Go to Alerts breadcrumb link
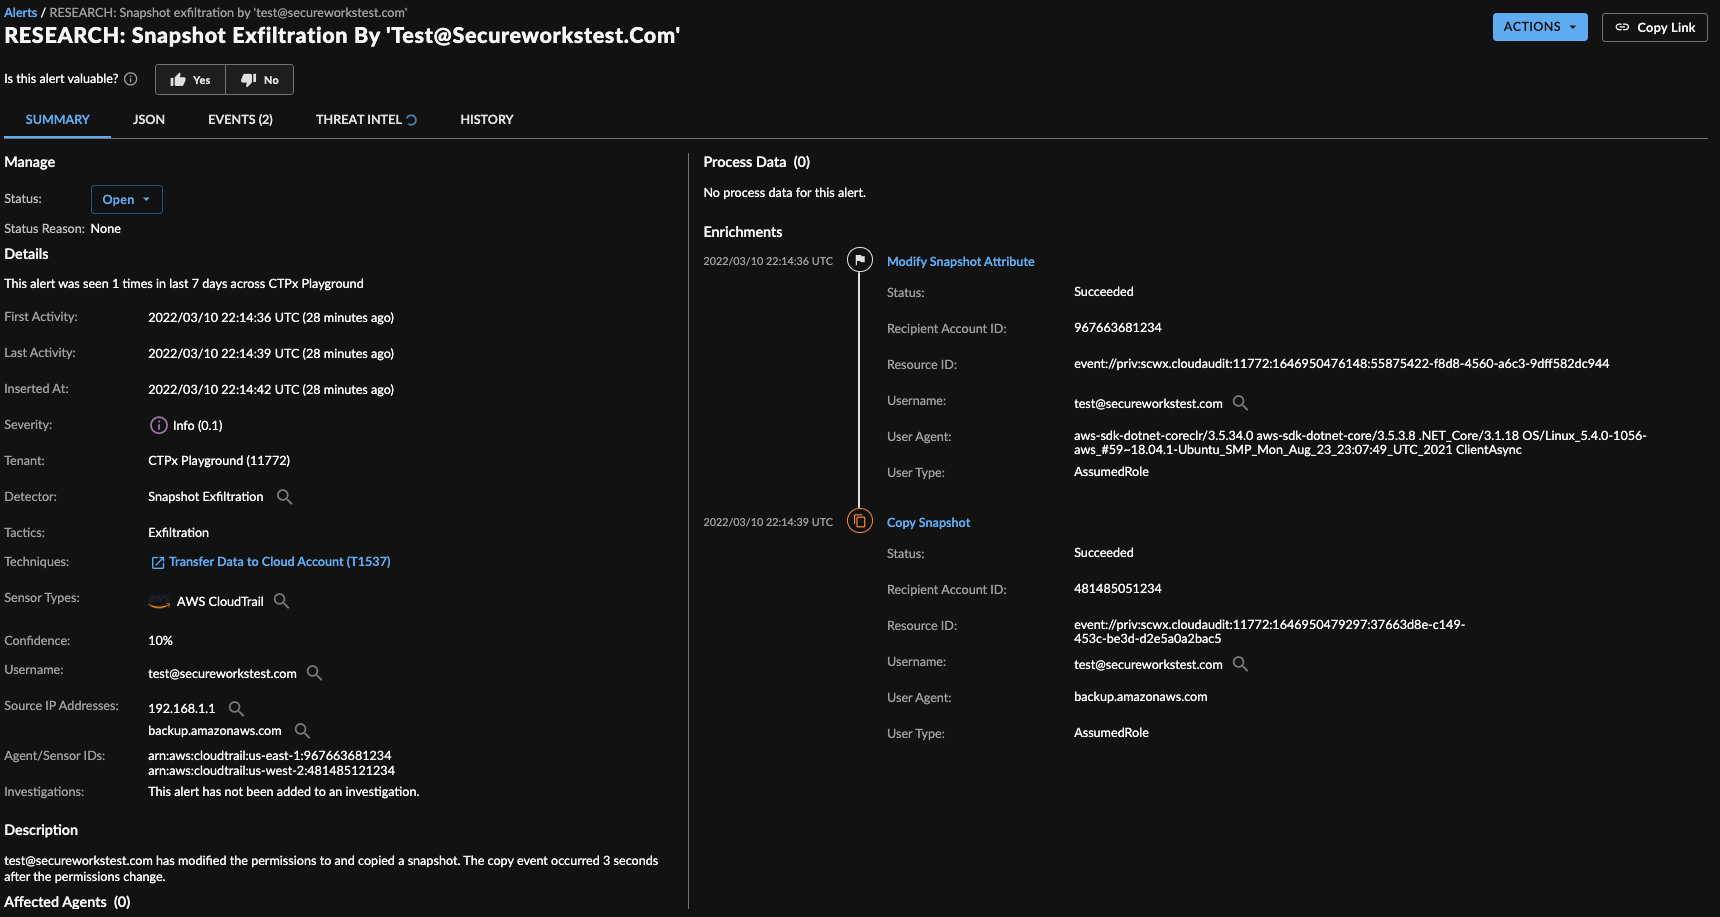 coord(20,12)
